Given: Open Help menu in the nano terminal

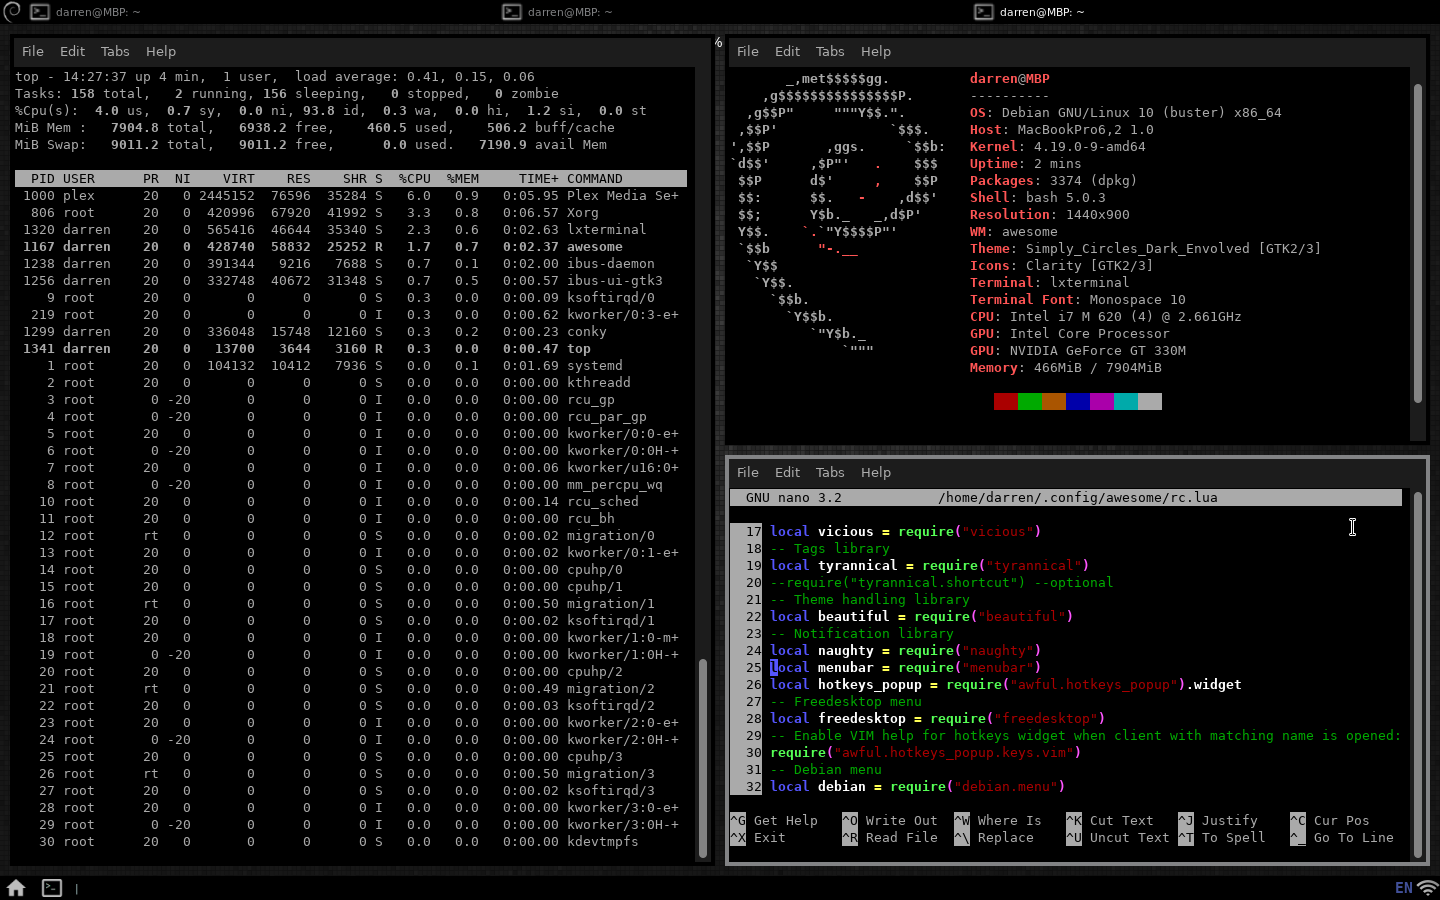Looking at the screenshot, I should [875, 472].
